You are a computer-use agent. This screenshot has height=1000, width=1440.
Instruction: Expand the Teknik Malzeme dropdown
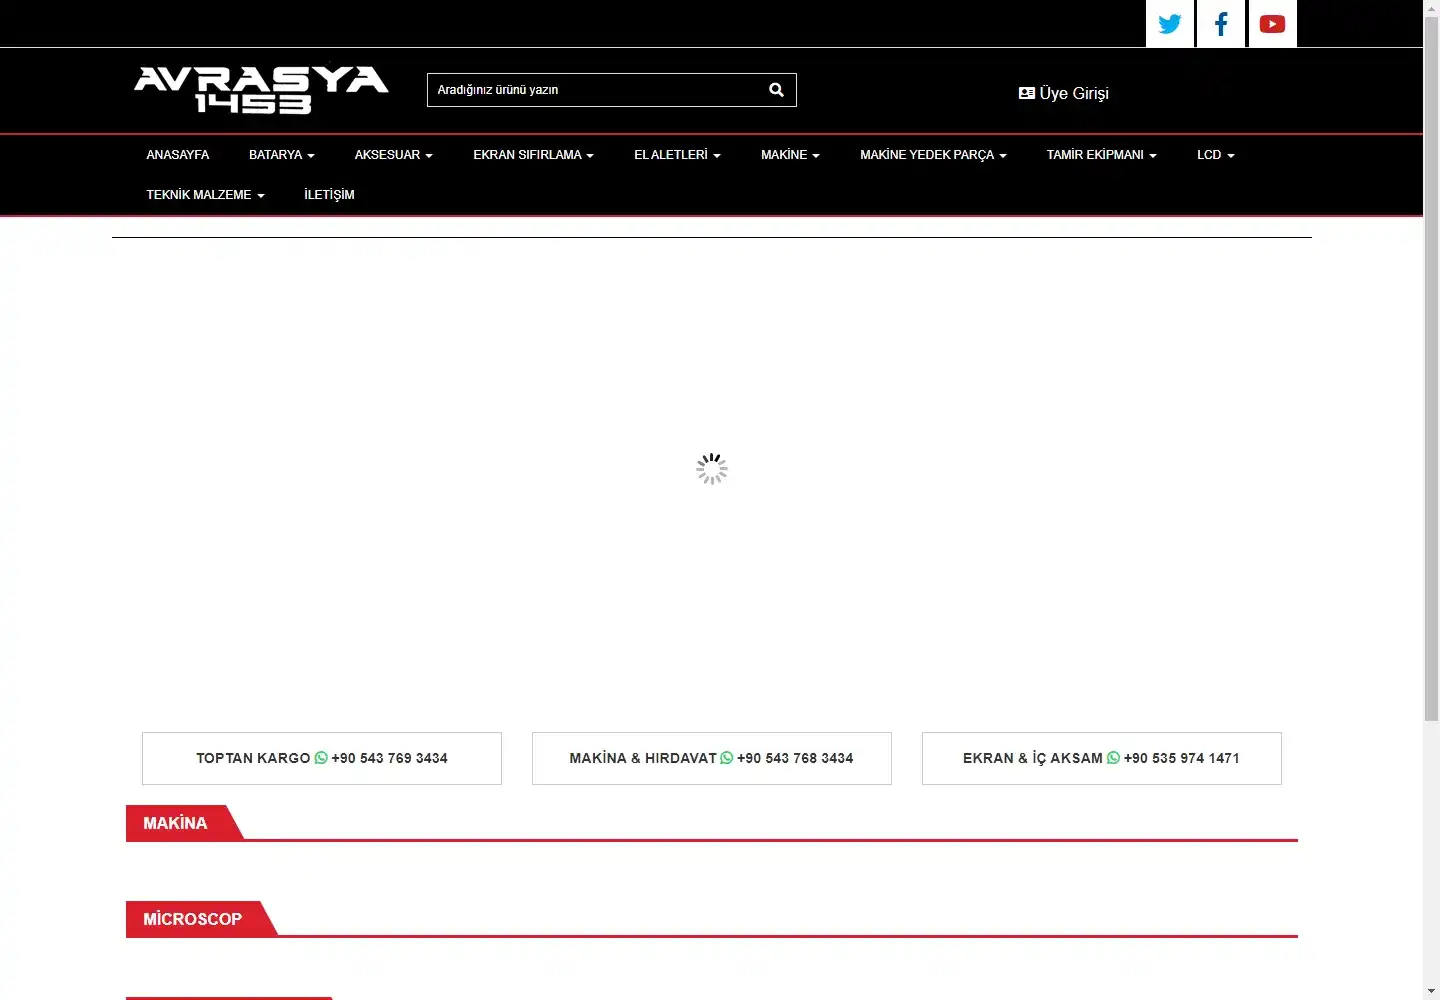click(x=205, y=195)
